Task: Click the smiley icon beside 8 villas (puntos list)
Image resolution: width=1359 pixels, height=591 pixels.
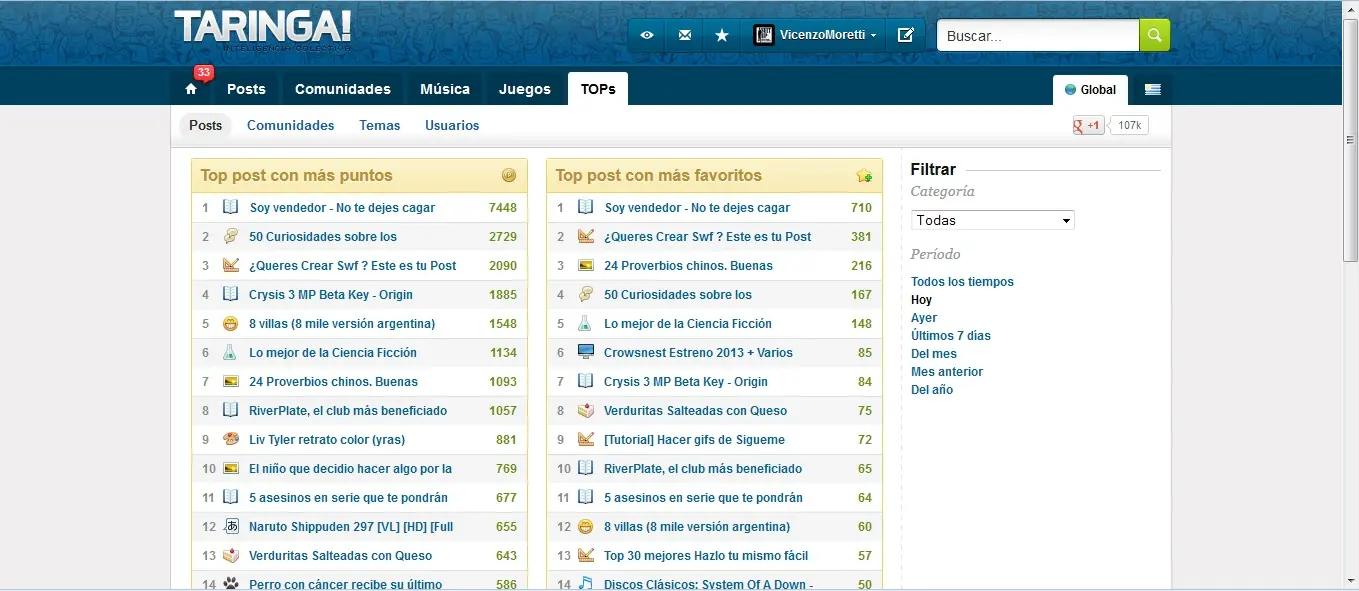Action: (x=231, y=323)
